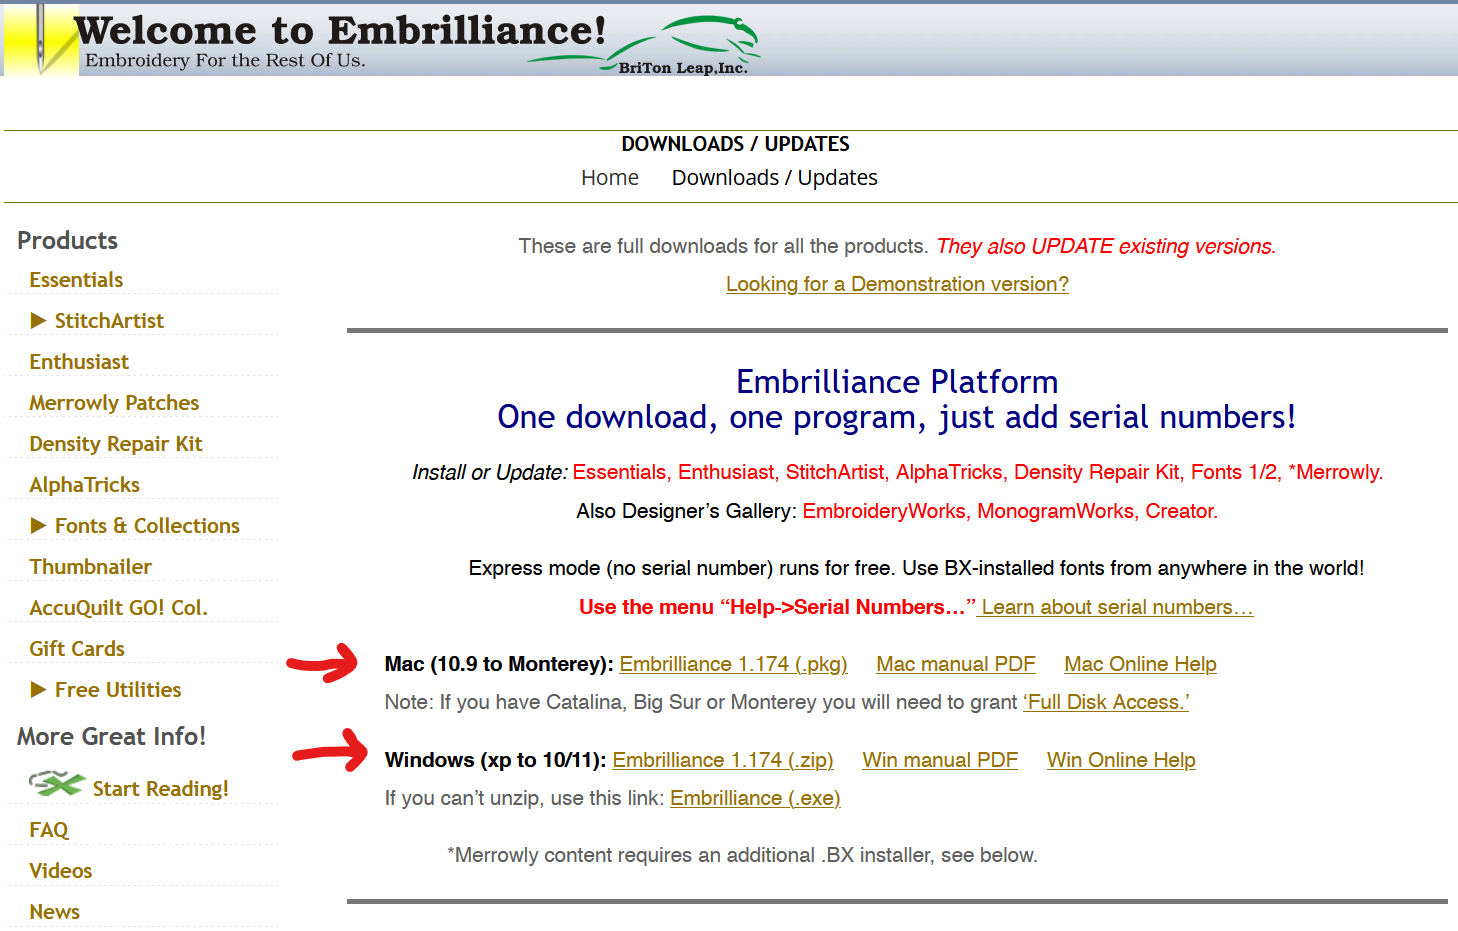Open the Merrowly Patches sidebar link
The height and width of the screenshot is (931, 1458).
114,403
